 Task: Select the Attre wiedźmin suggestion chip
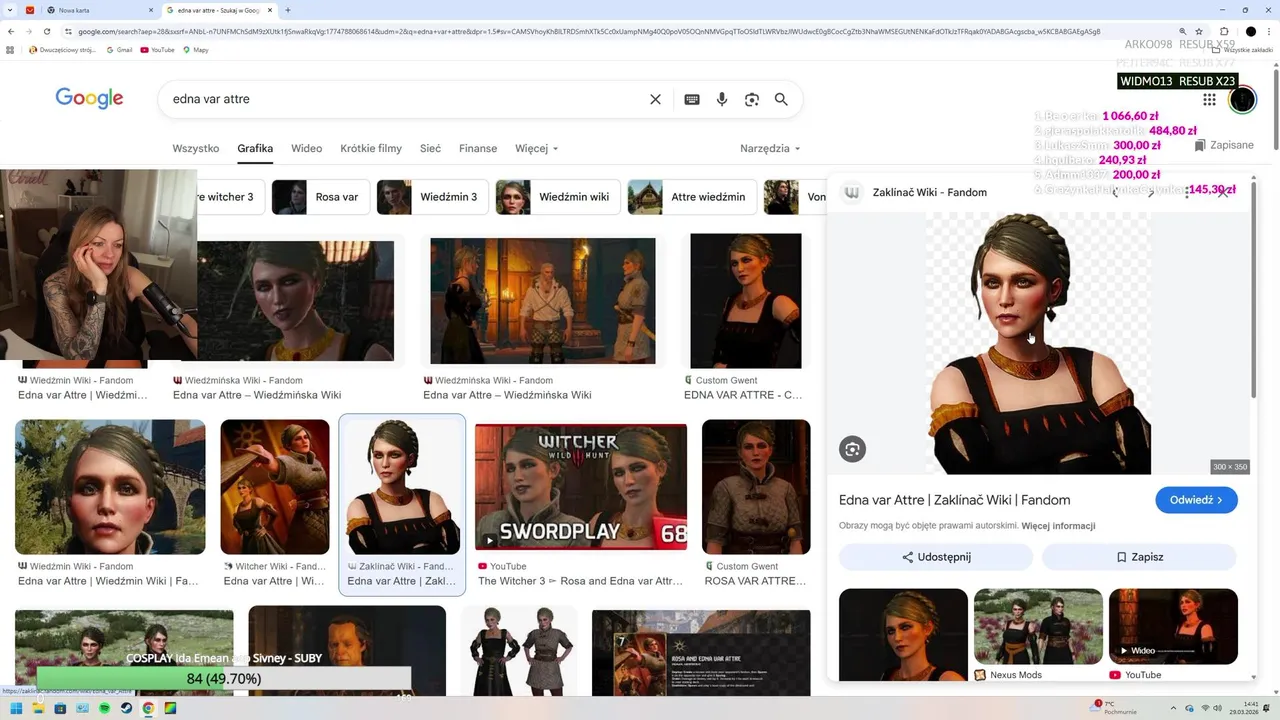(x=691, y=197)
